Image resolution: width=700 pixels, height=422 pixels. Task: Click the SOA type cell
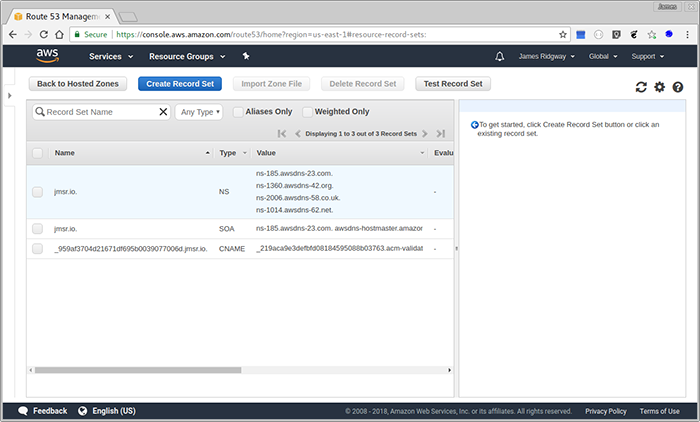pyautogui.click(x=226, y=229)
